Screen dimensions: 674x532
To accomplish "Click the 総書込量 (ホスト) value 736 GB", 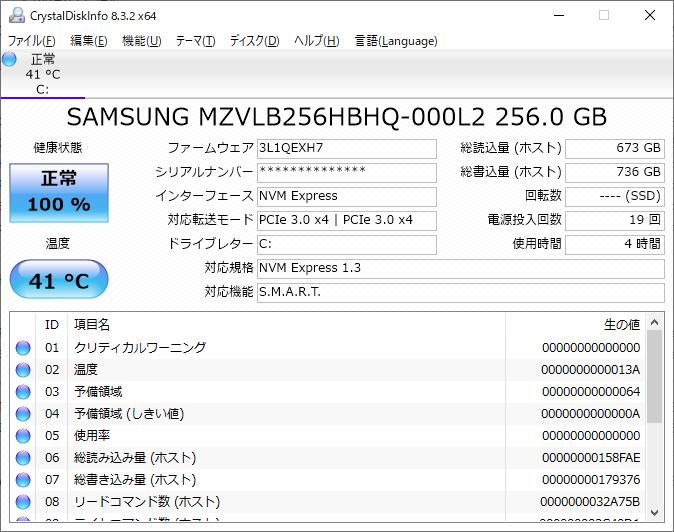I will pyautogui.click(x=615, y=173).
